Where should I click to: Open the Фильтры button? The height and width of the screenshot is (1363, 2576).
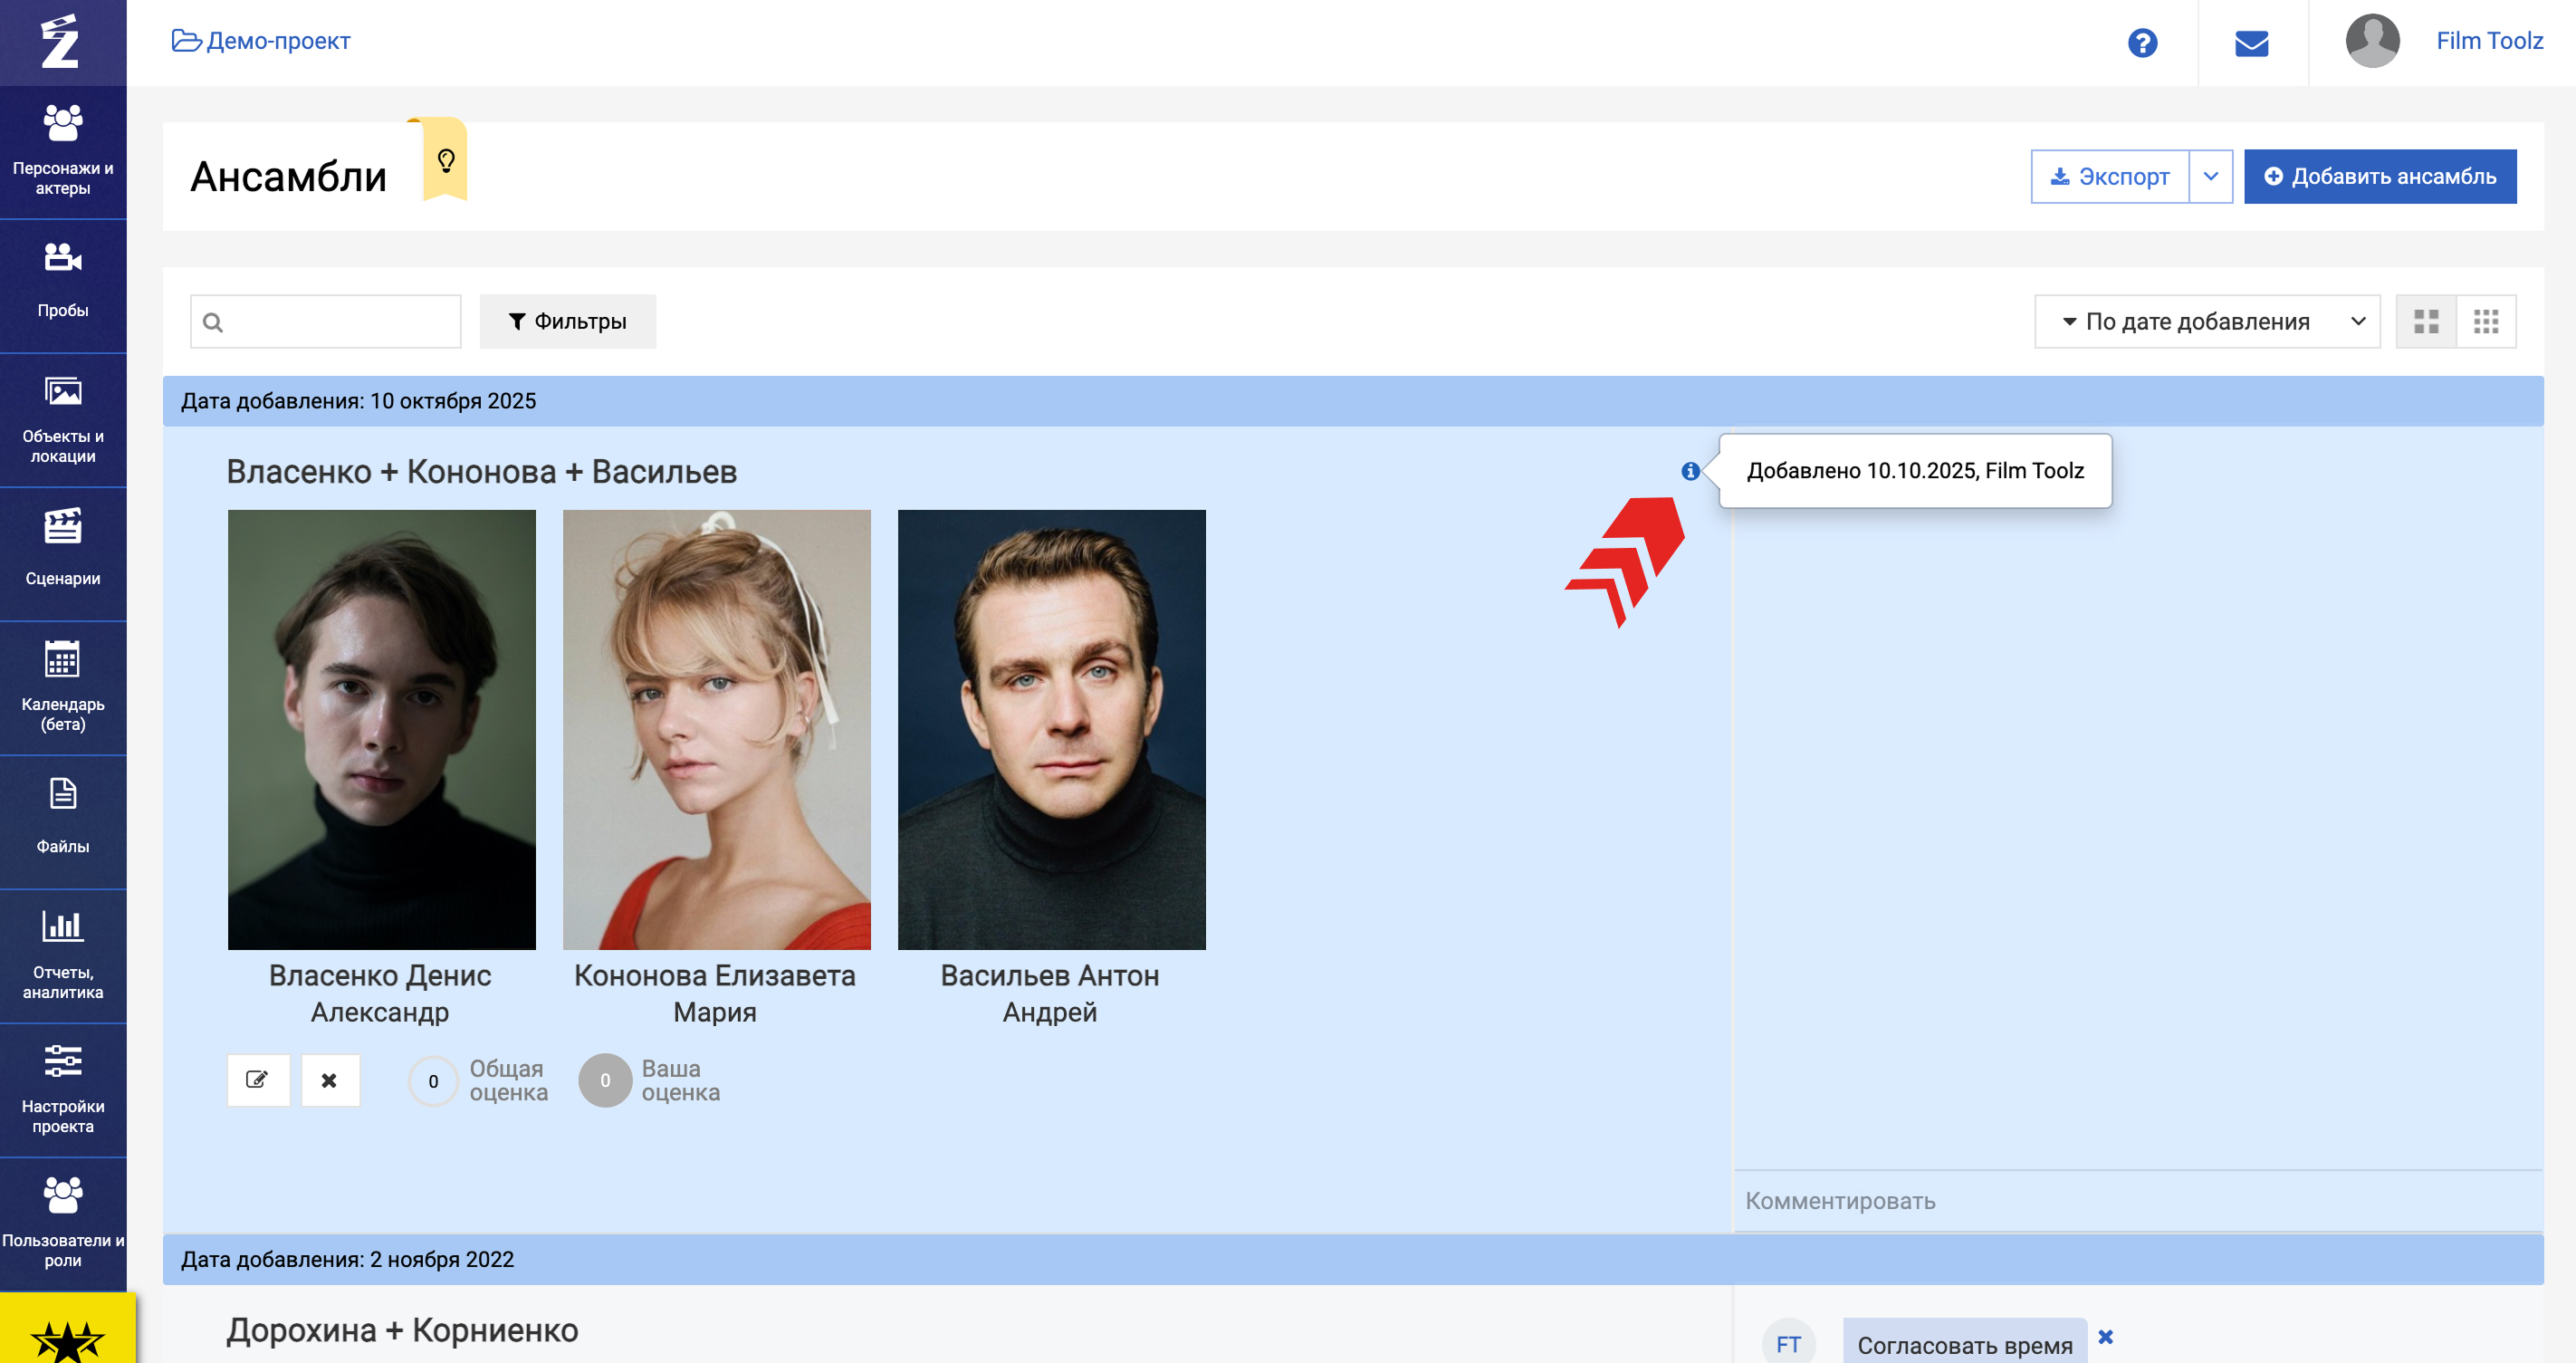click(567, 321)
